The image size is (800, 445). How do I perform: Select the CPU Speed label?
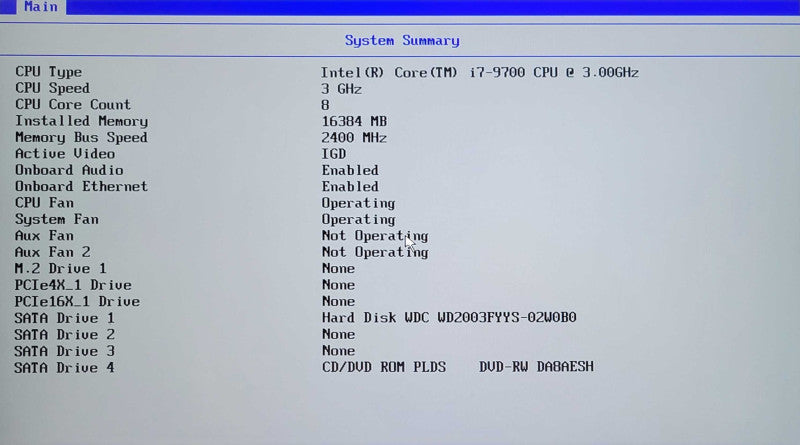click(x=53, y=88)
